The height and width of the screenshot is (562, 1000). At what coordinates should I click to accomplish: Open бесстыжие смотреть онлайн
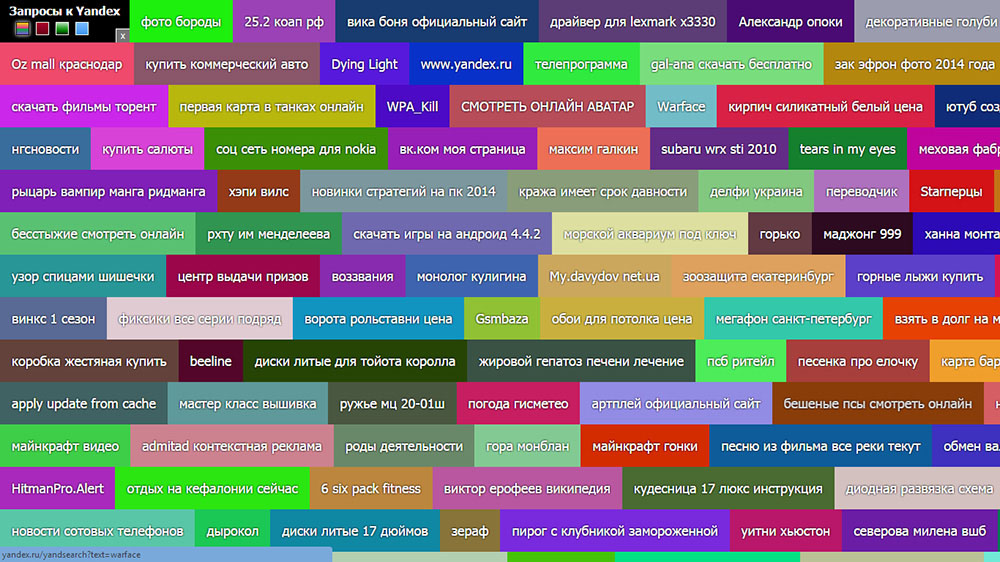point(98,233)
